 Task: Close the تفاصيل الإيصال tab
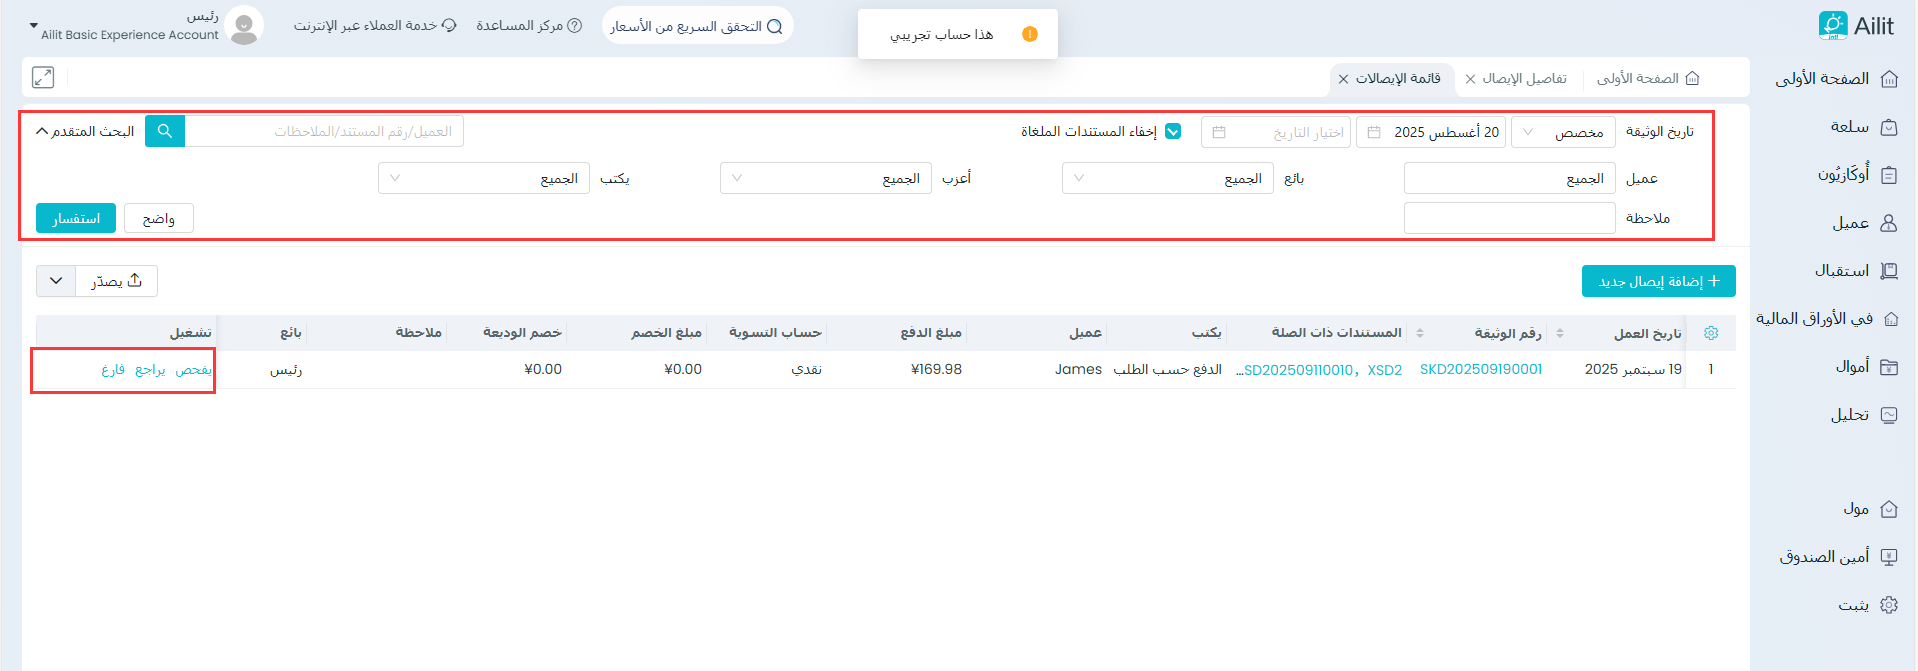coord(1470,79)
